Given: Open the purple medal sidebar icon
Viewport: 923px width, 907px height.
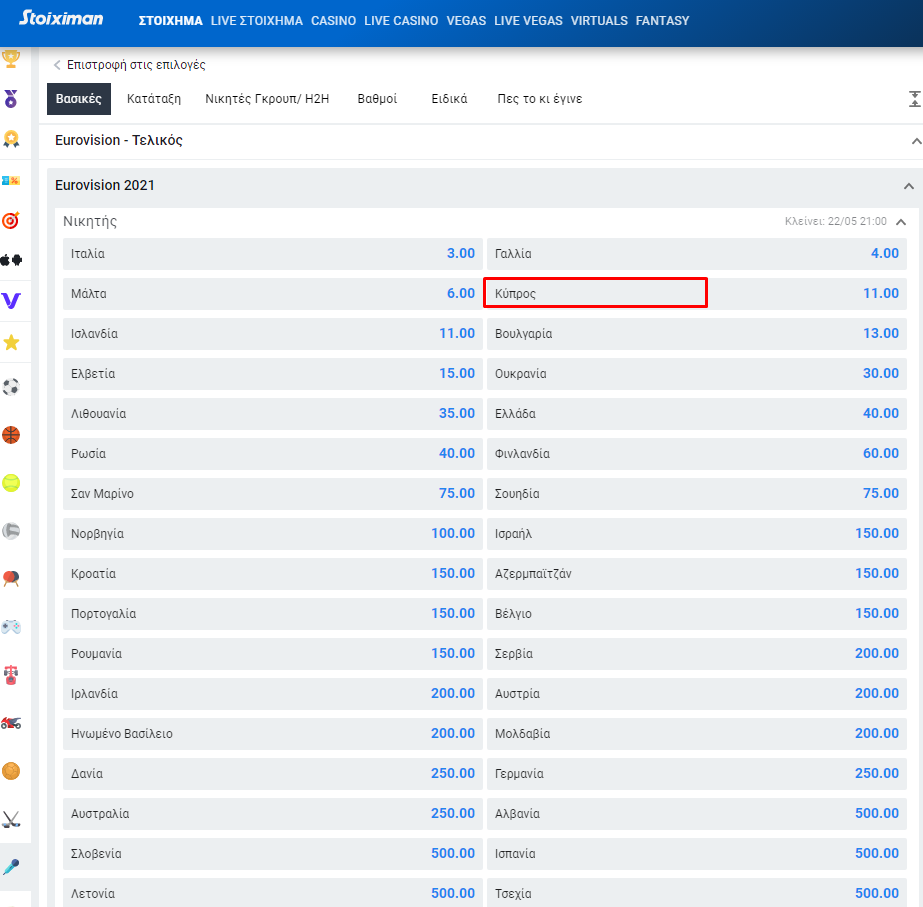Looking at the screenshot, I should click(x=11, y=98).
